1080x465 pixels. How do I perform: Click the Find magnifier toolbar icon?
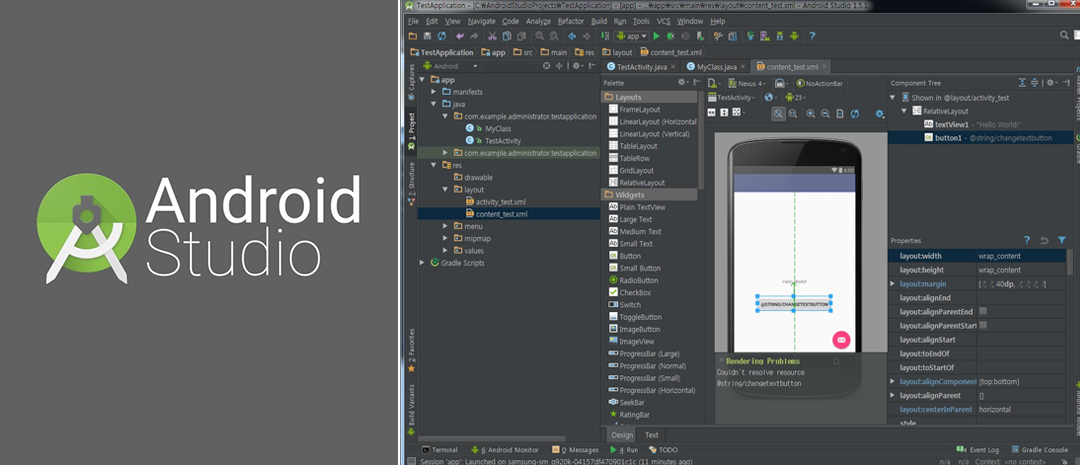pos(539,36)
